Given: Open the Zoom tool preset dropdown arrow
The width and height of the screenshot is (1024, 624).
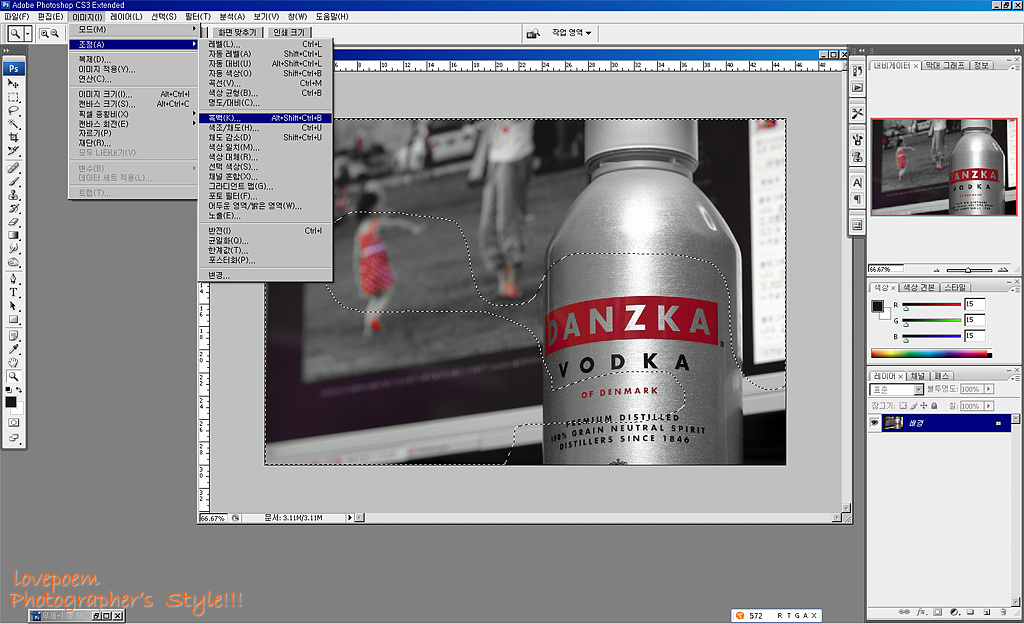Looking at the screenshot, I should 27,33.
